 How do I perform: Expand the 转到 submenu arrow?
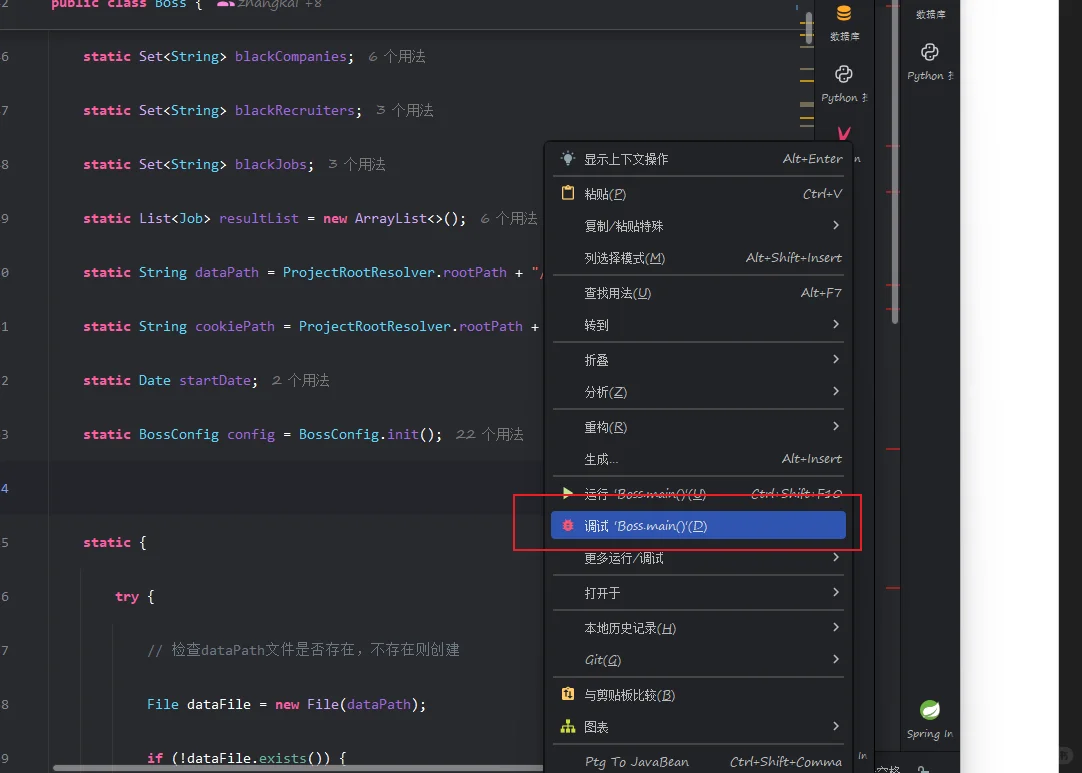pyautogui.click(x=836, y=324)
